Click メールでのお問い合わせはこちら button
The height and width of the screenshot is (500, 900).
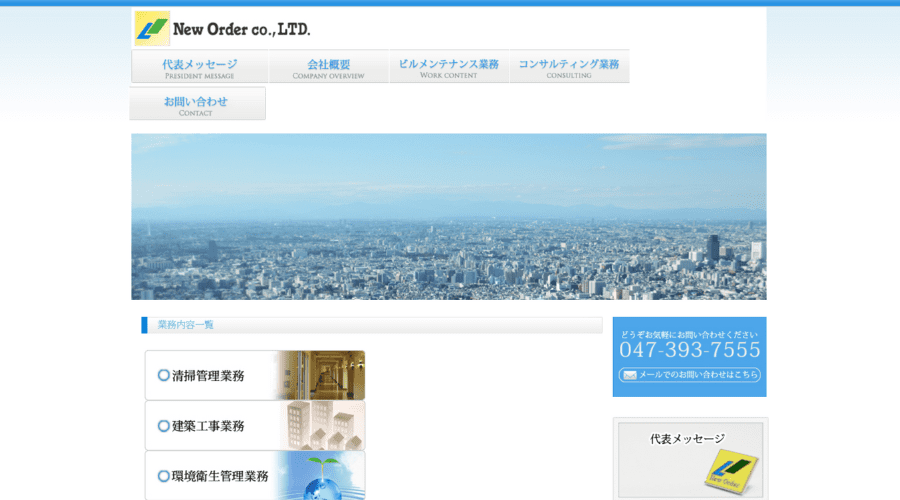(689, 375)
